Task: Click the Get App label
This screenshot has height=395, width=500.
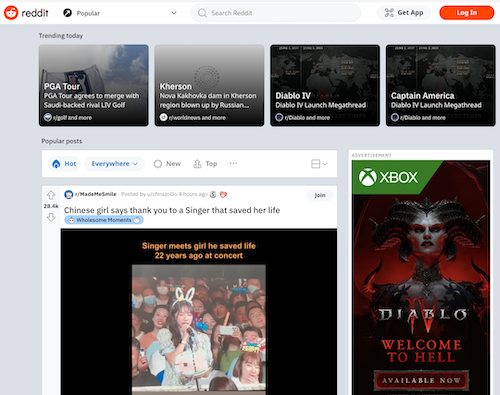Action: click(x=410, y=13)
